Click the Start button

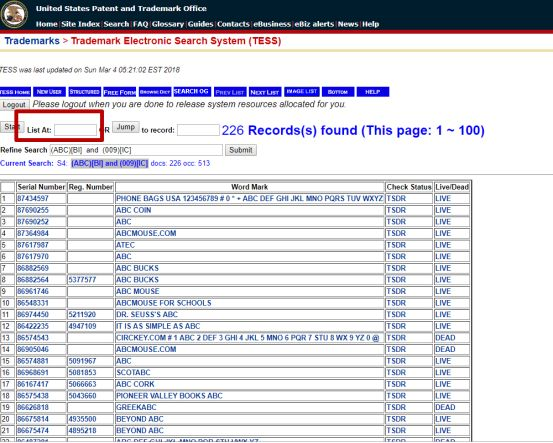point(12,127)
